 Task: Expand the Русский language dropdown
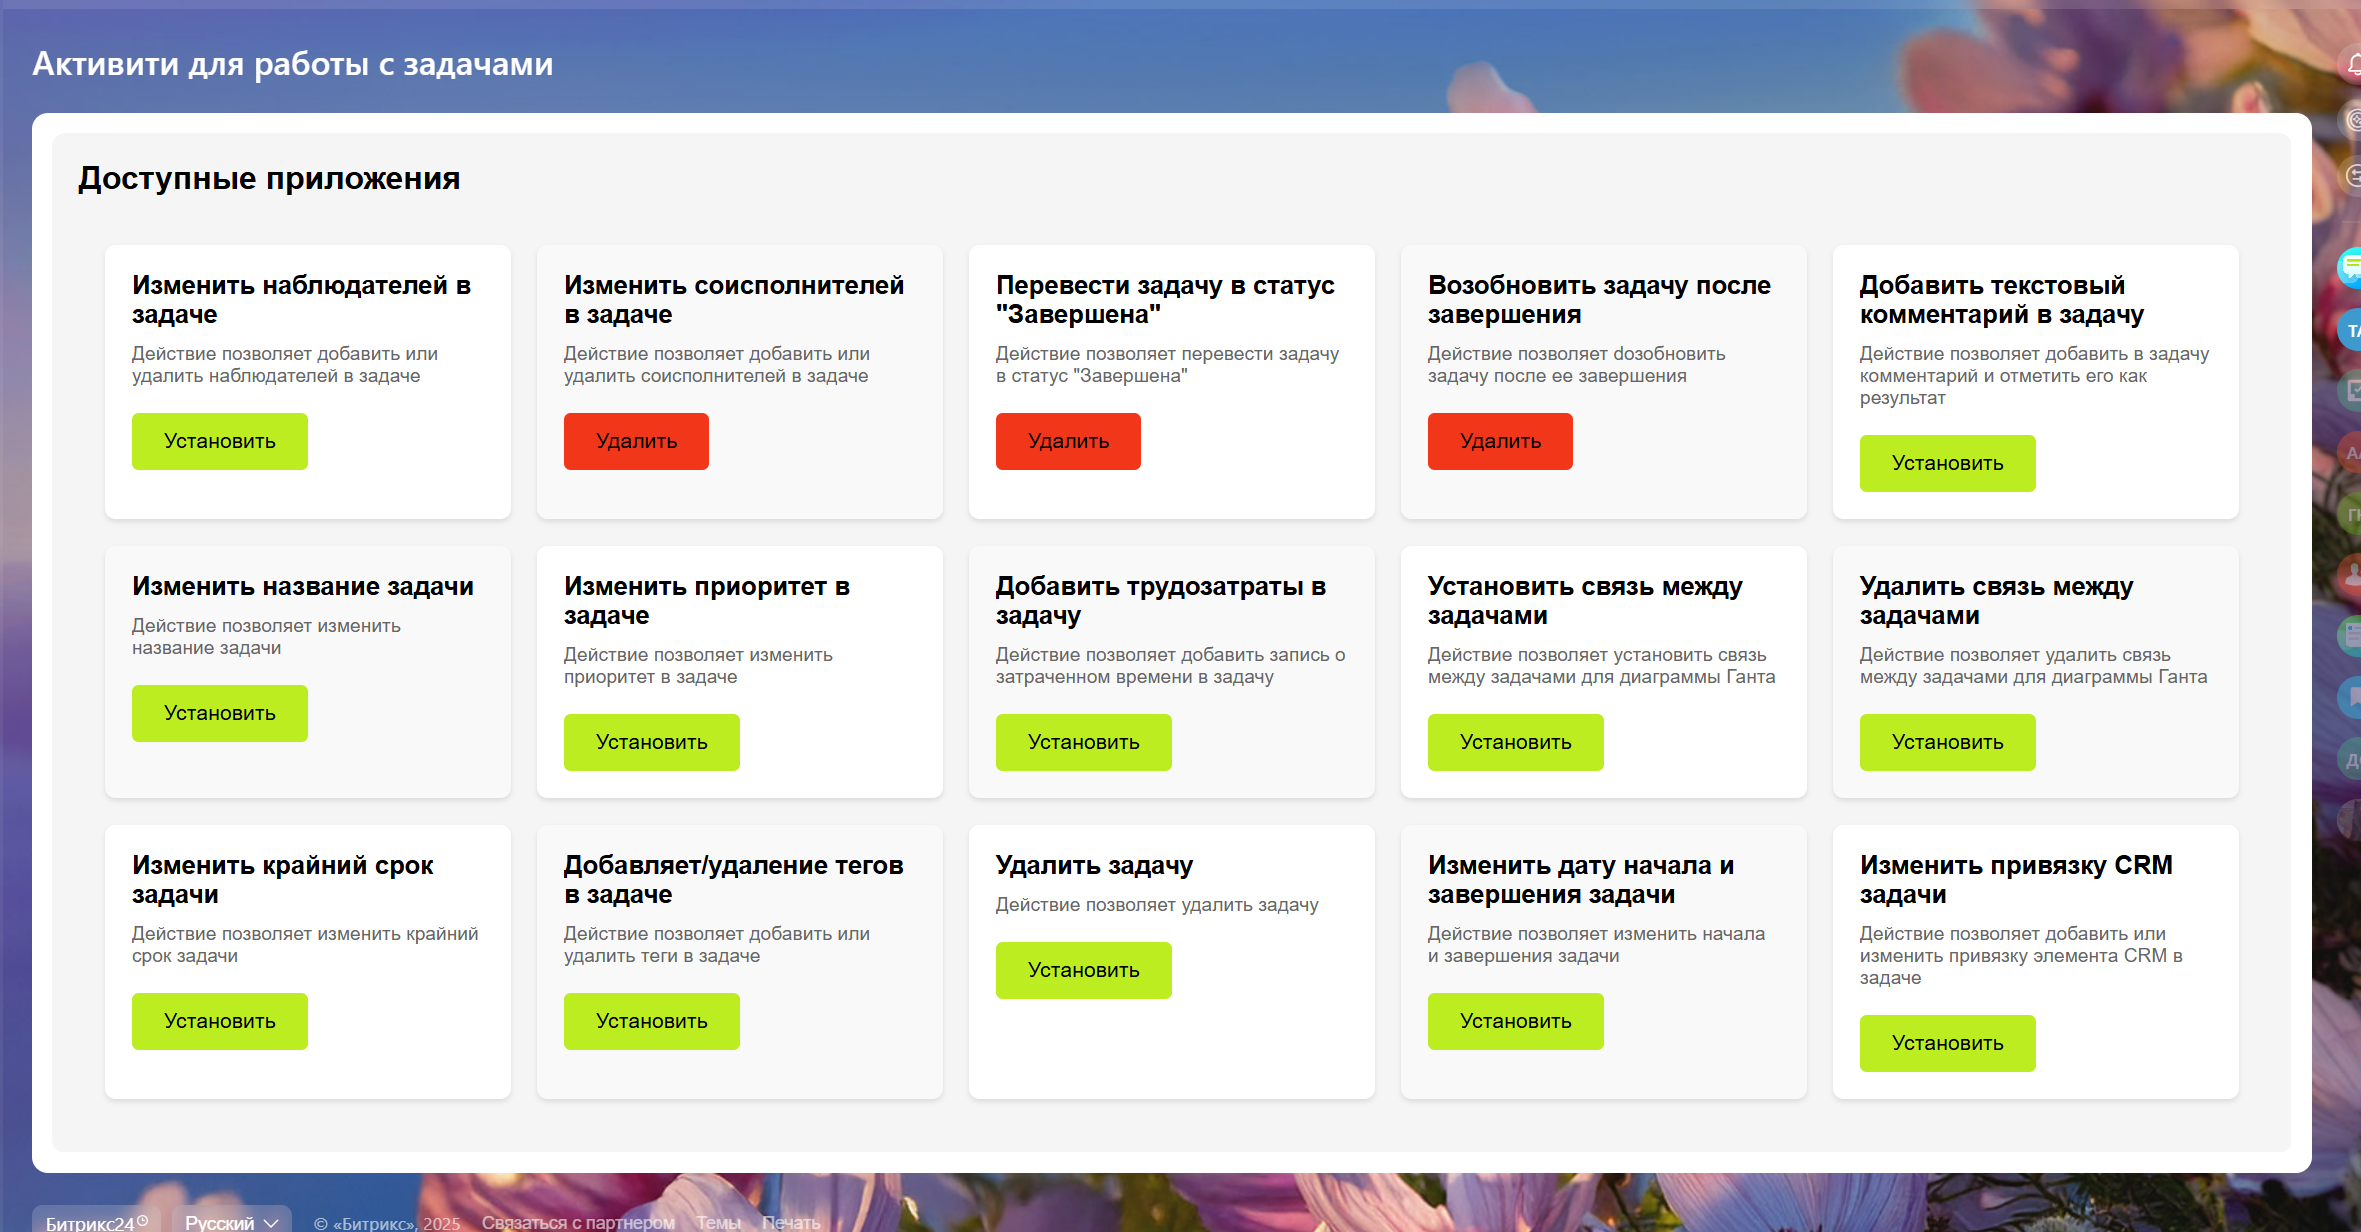tap(231, 1221)
